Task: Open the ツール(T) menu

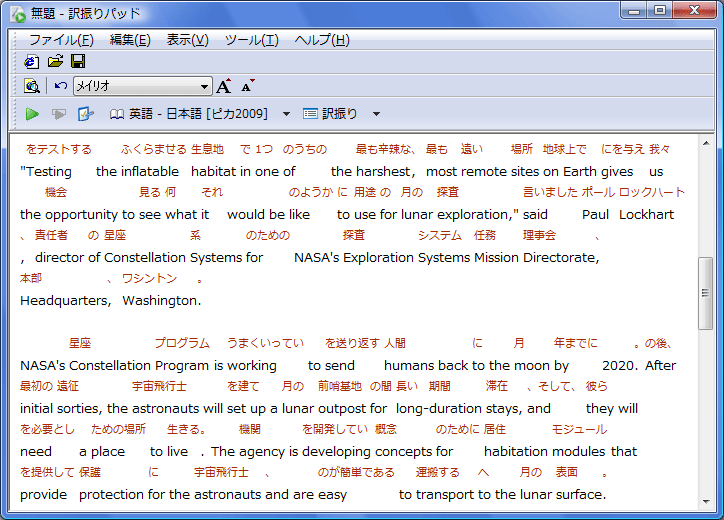Action: tap(252, 40)
